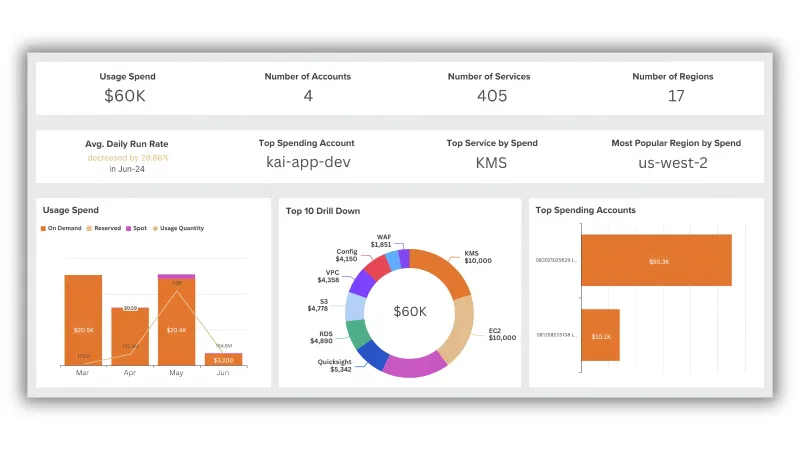Click the Mar axis label
The height and width of the screenshot is (450, 800).
pos(83,373)
